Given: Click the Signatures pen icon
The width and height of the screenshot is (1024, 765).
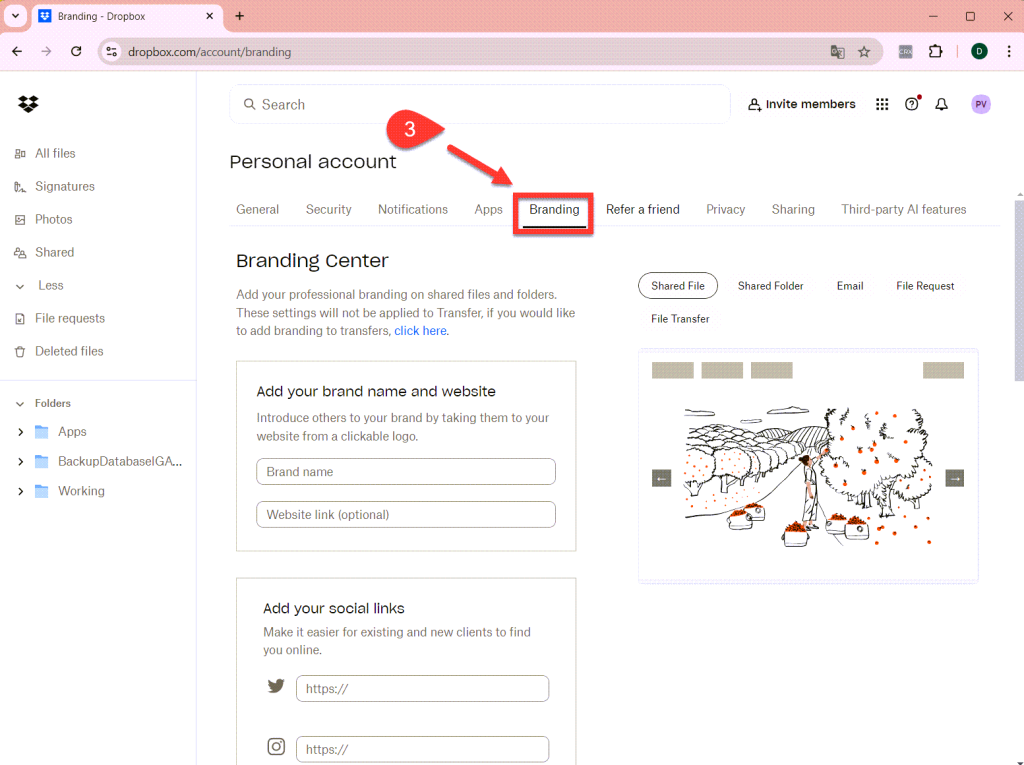Looking at the screenshot, I should 20,187.
